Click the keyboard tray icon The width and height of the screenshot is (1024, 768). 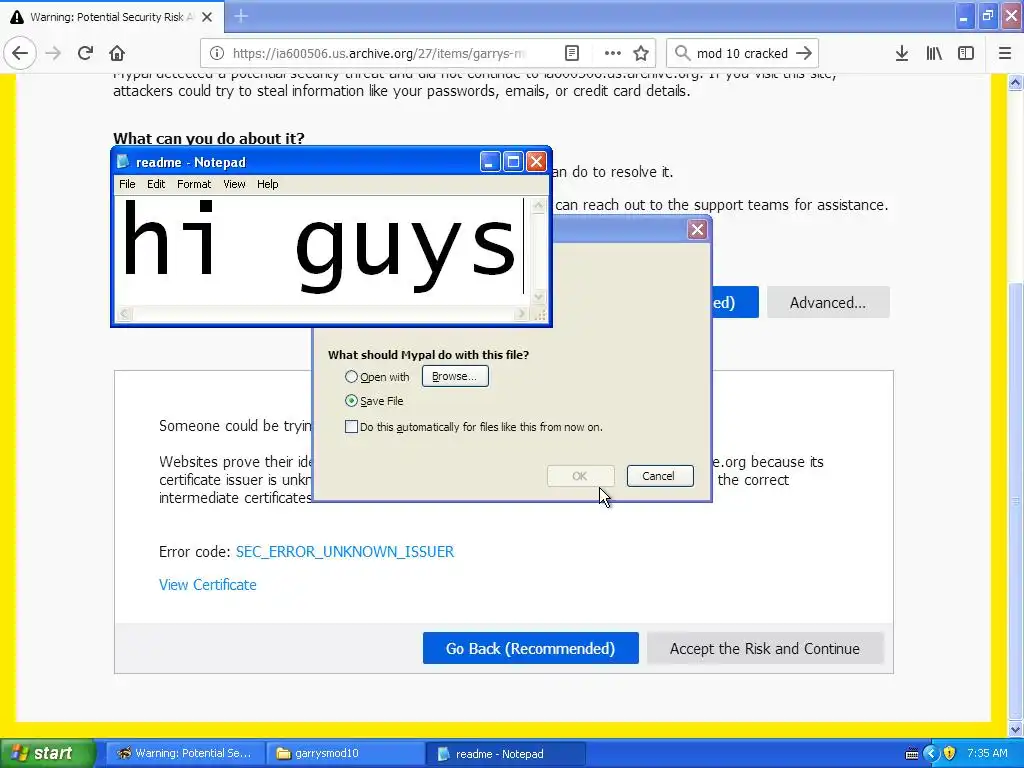pyautogui.click(x=912, y=754)
